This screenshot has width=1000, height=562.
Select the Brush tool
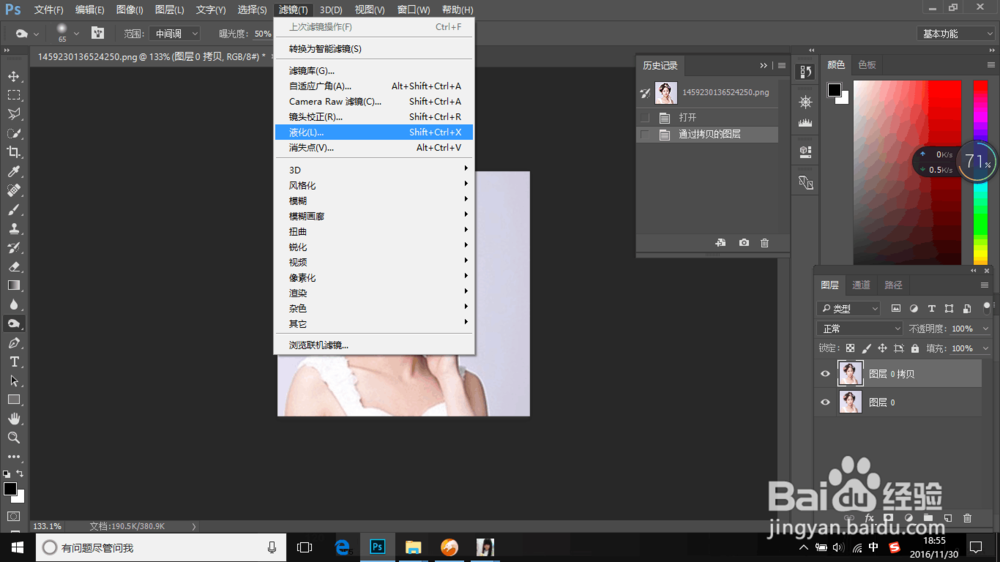pyautogui.click(x=13, y=209)
